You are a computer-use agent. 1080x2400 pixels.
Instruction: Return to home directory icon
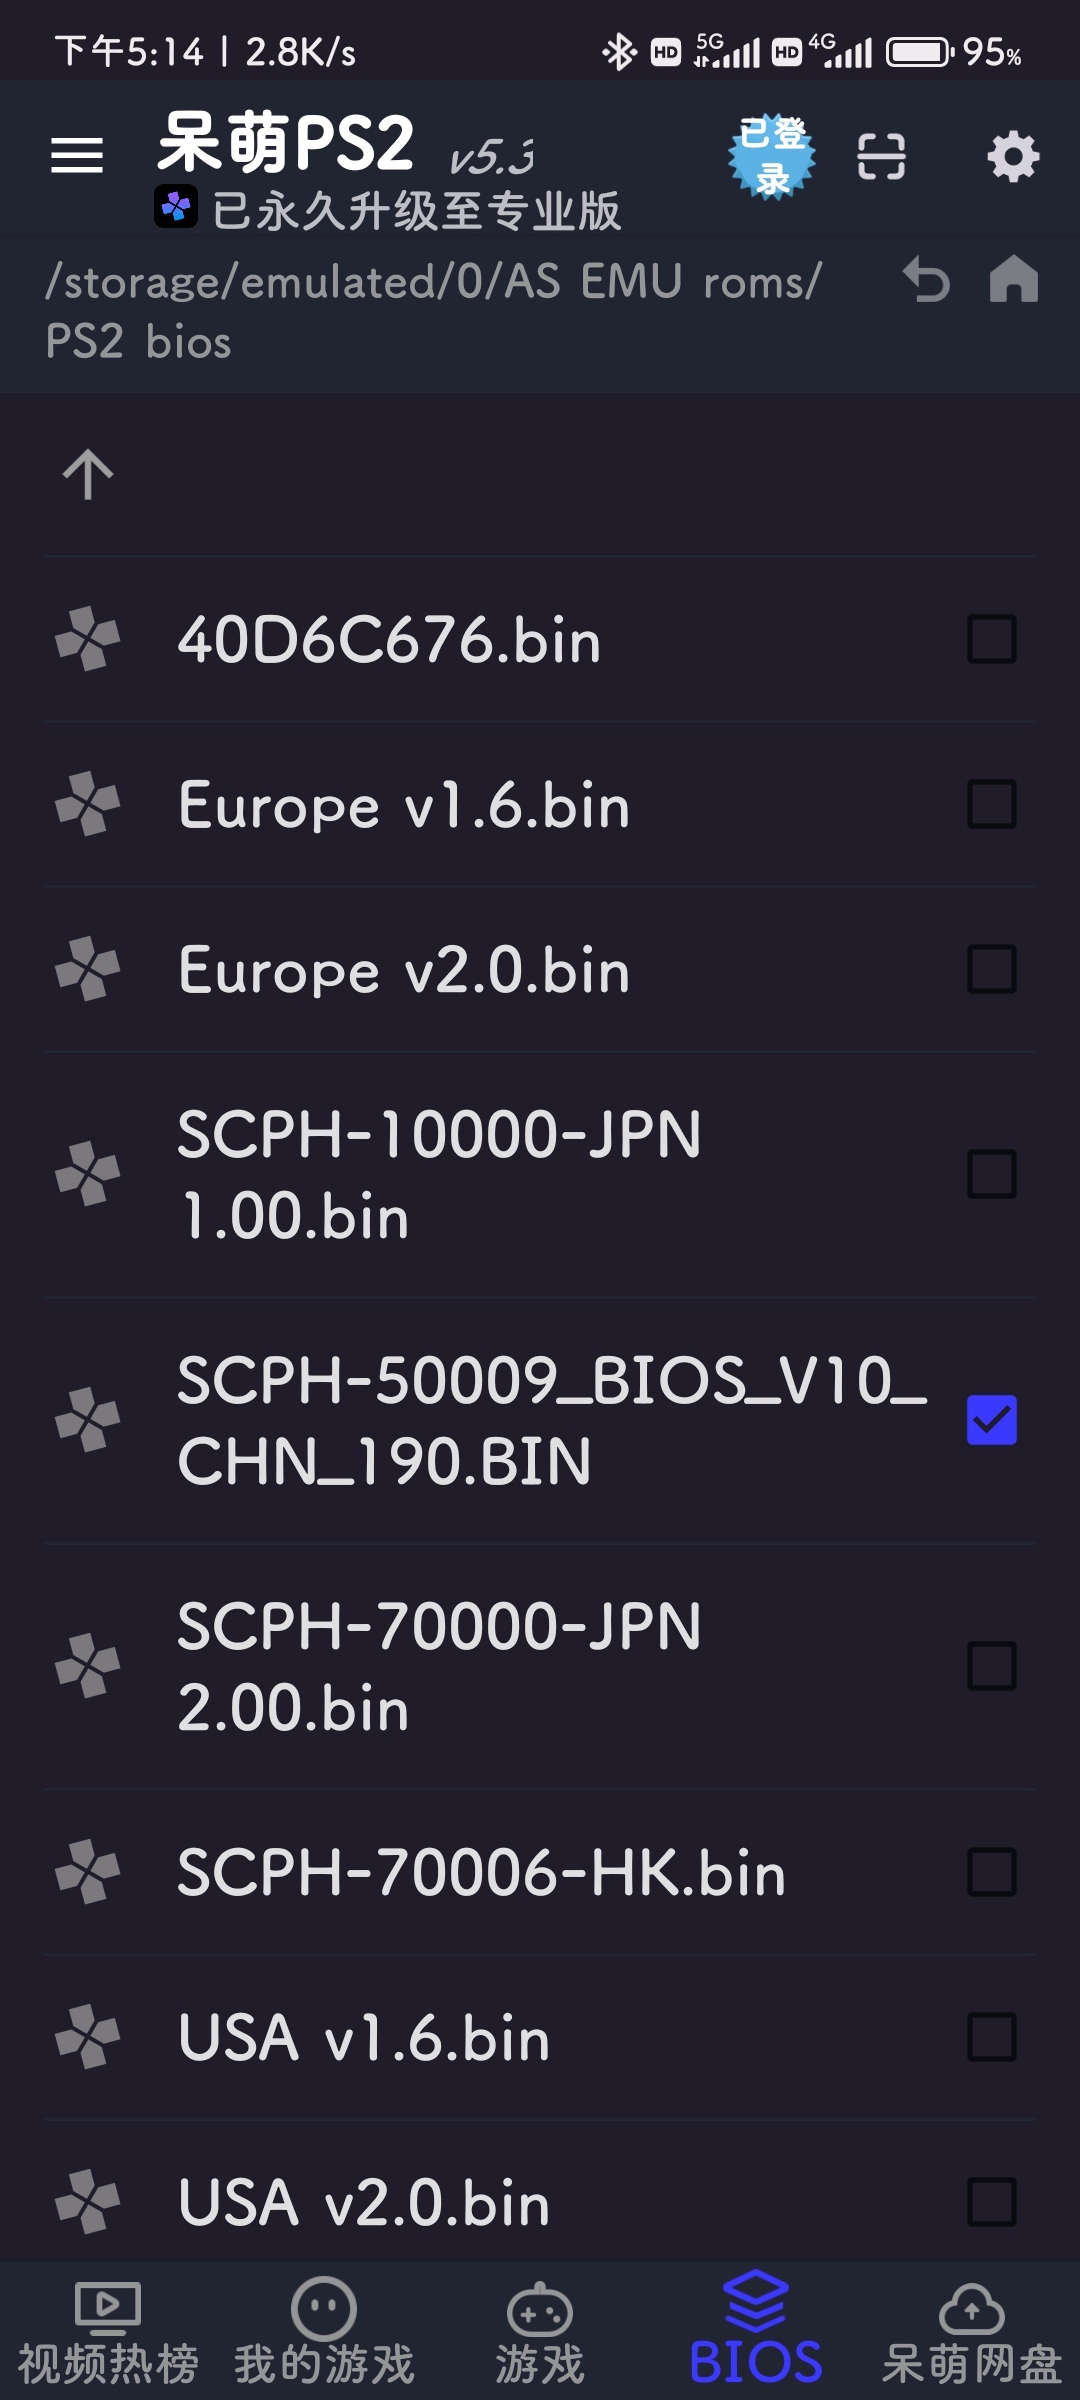point(1013,278)
